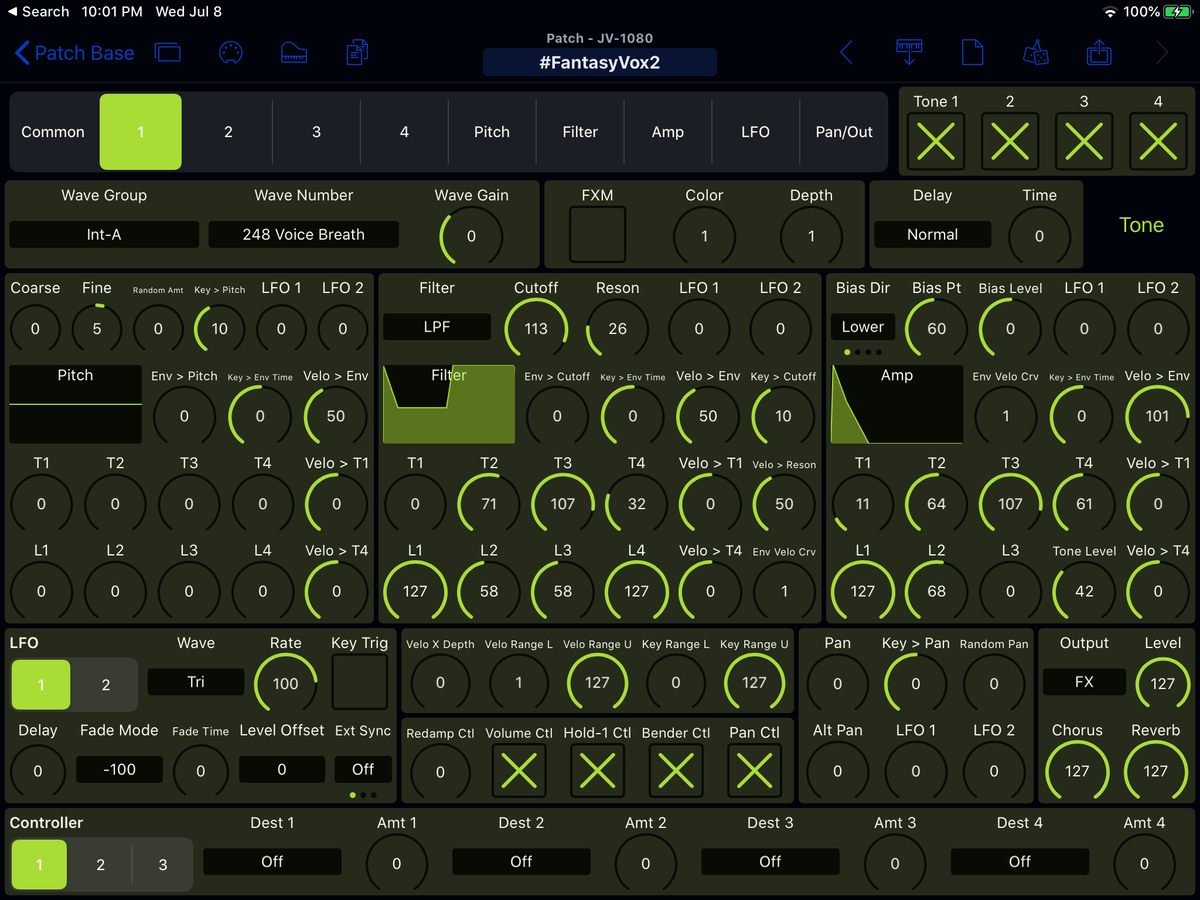Open Delay mode Normal dropdown
The image size is (1200, 900).
(932, 235)
